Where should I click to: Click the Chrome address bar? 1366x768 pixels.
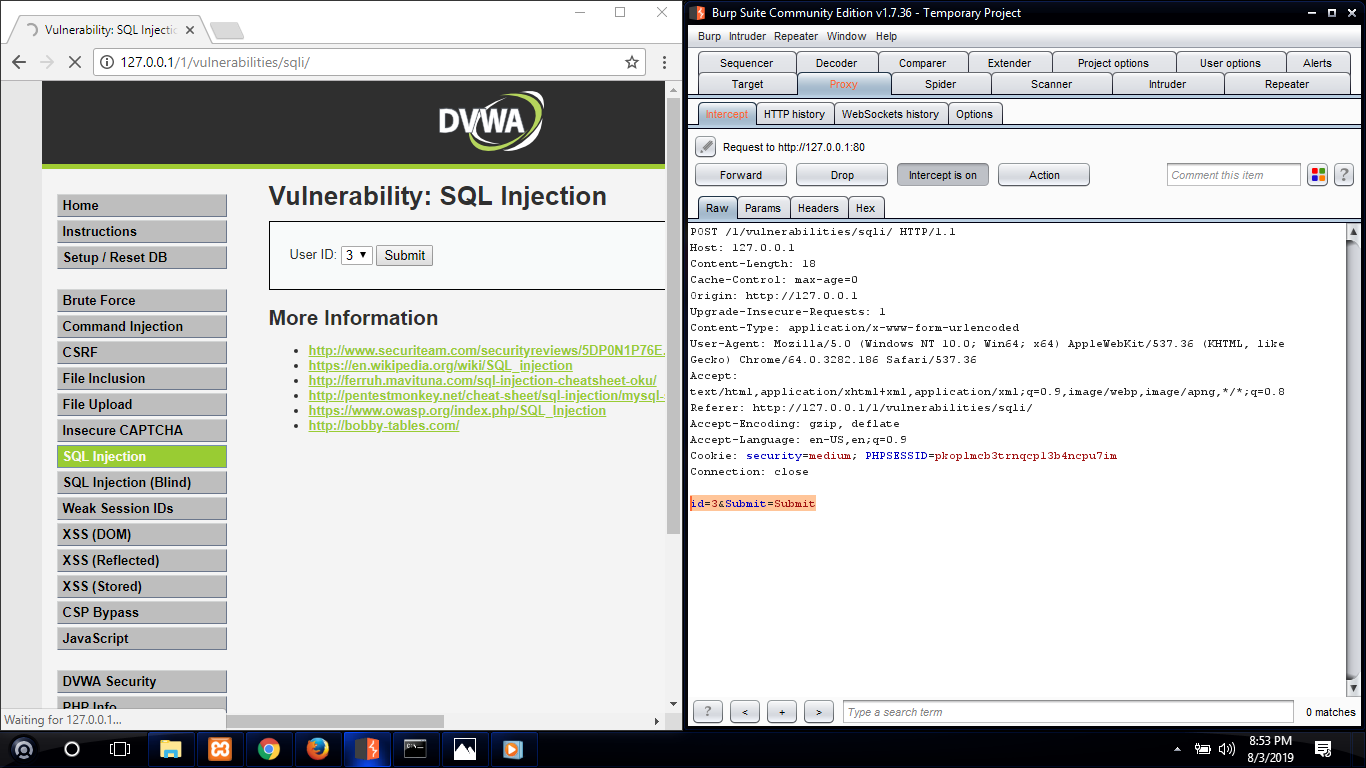click(368, 62)
